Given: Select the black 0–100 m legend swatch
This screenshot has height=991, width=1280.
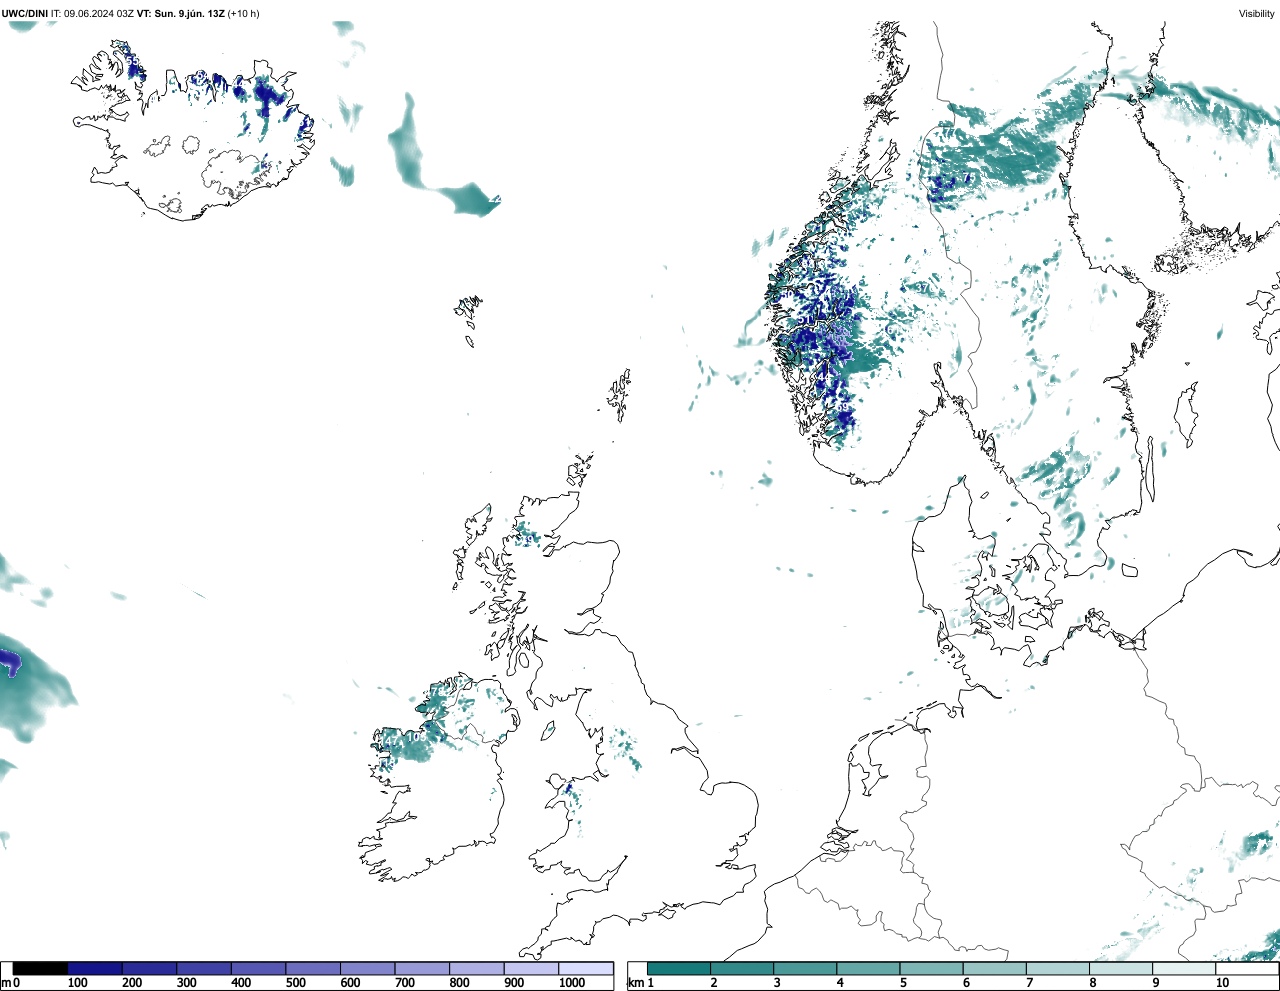Looking at the screenshot, I should (40, 968).
